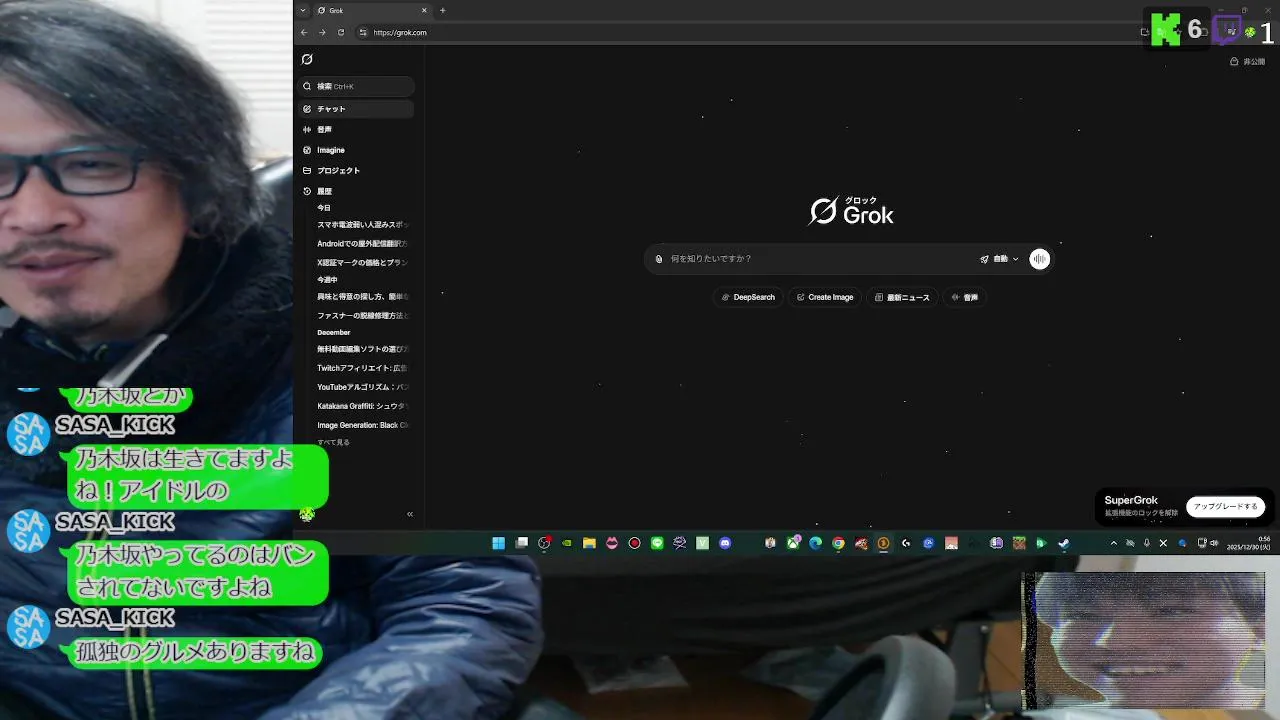Viewport: 1280px width, 720px height.
Task: Open chat YouTubeアルゴリズム
Action: click(x=362, y=387)
